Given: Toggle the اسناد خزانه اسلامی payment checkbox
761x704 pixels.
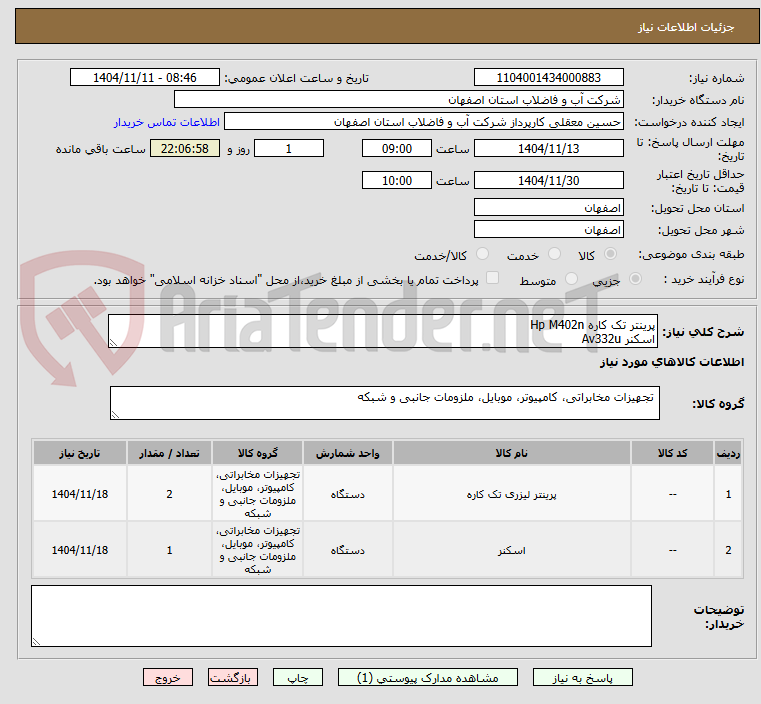Looking at the screenshot, I should click(492, 278).
